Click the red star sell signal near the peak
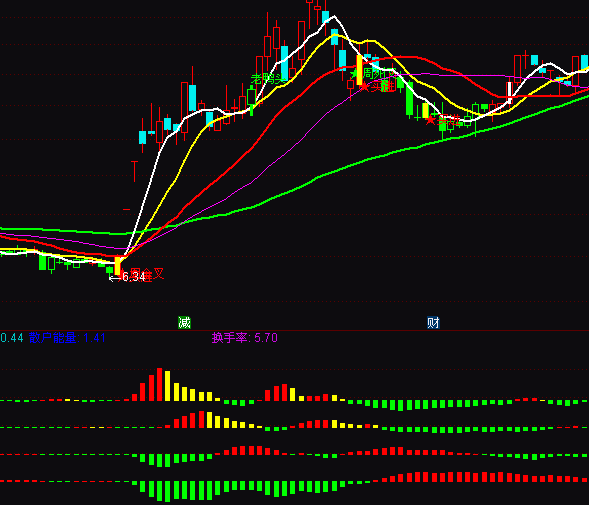This screenshot has width=589, height=505. [x=364, y=87]
